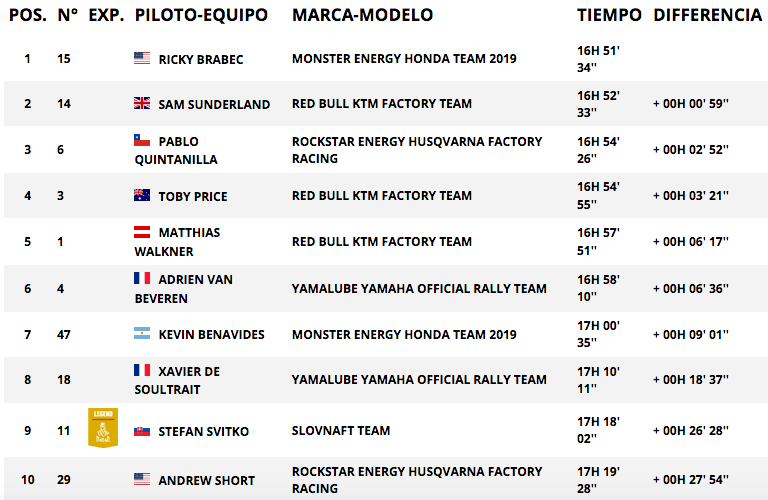Click the gold Legend Dakar badge
Viewport: 768px width, 500px height.
[103, 428]
